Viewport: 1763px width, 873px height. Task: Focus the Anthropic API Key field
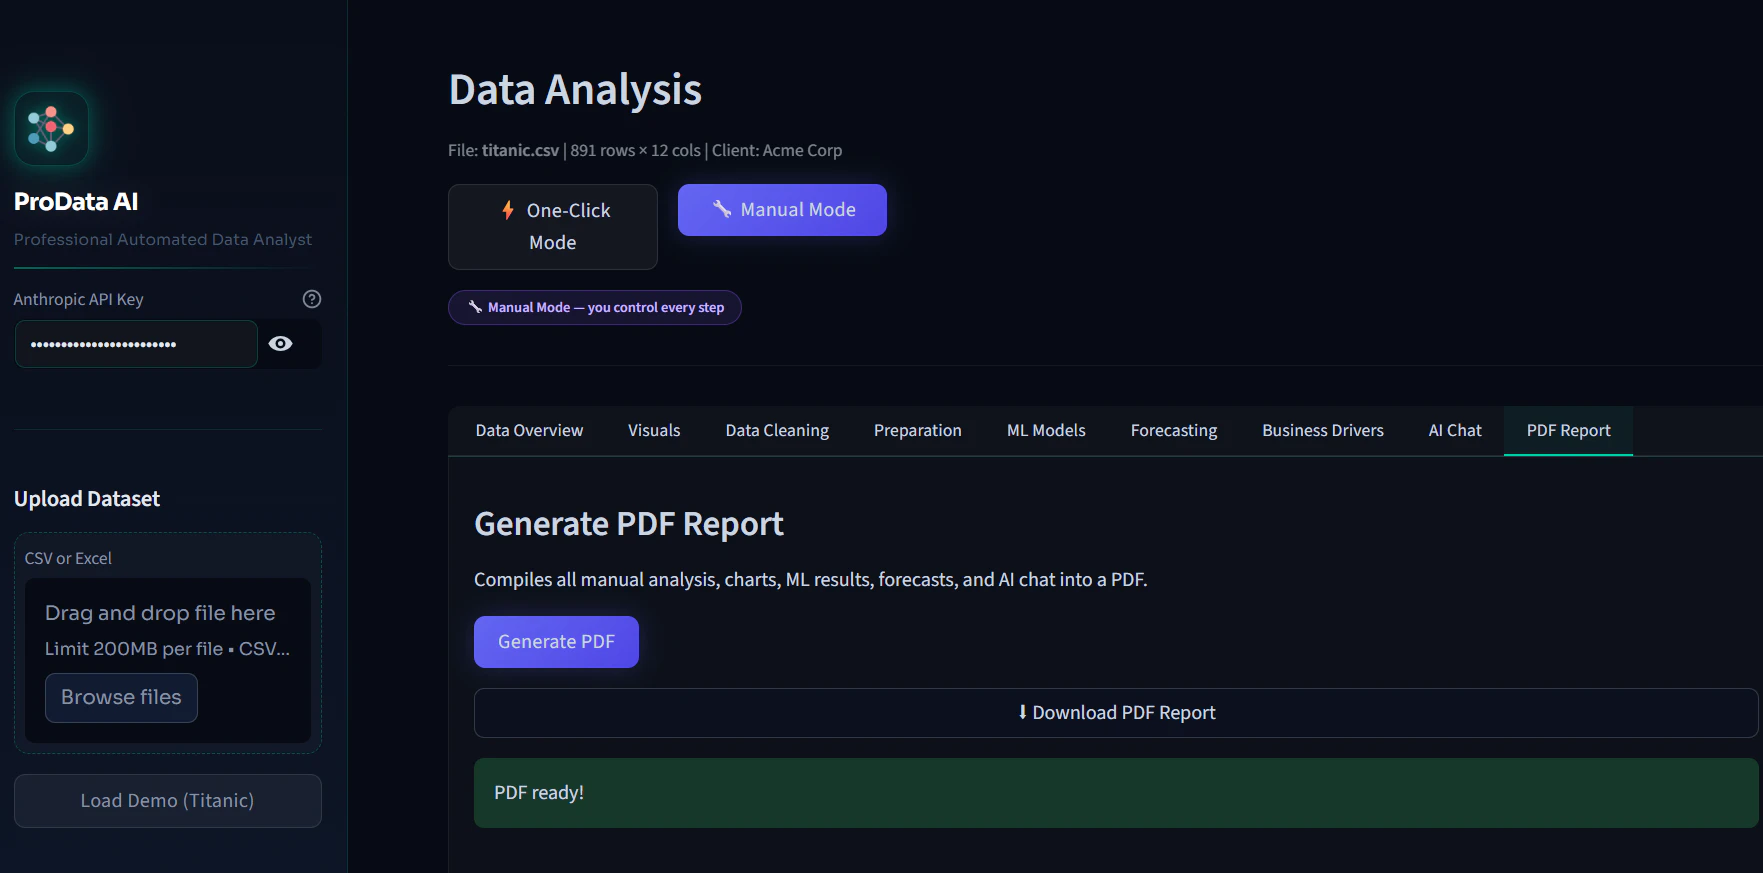(136, 344)
